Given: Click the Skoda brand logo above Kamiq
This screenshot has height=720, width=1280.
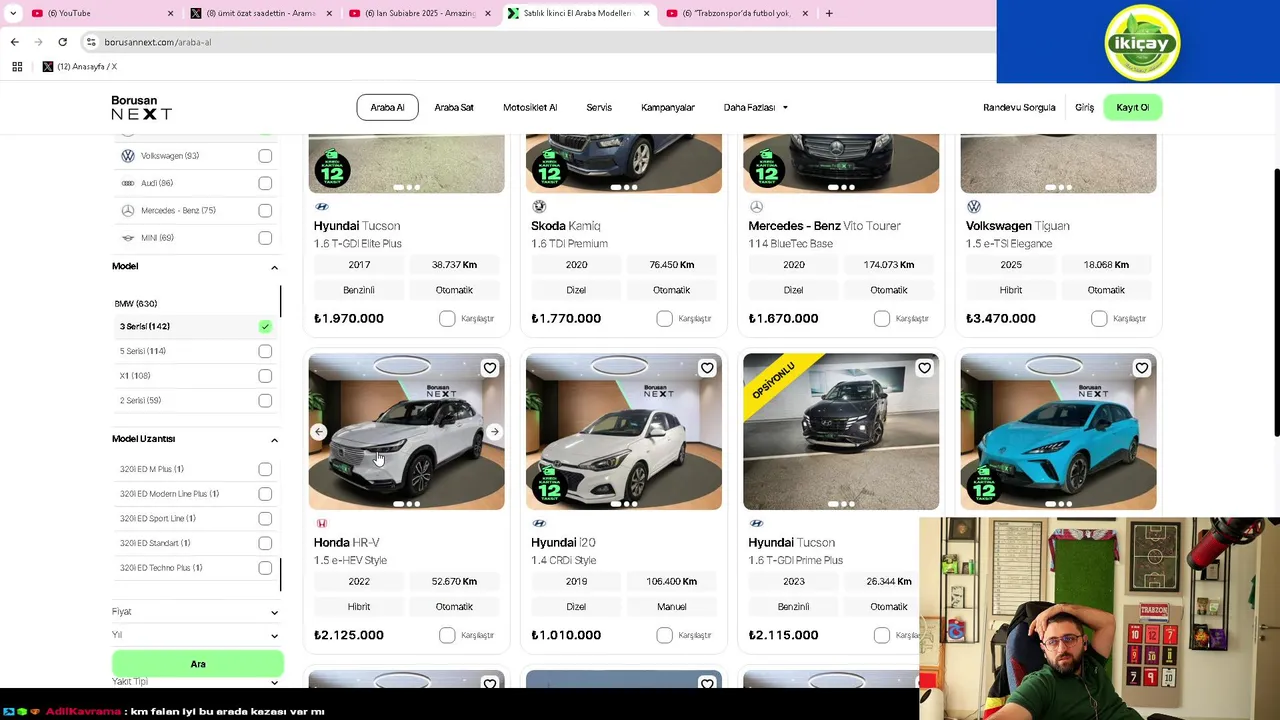Looking at the screenshot, I should tap(539, 207).
